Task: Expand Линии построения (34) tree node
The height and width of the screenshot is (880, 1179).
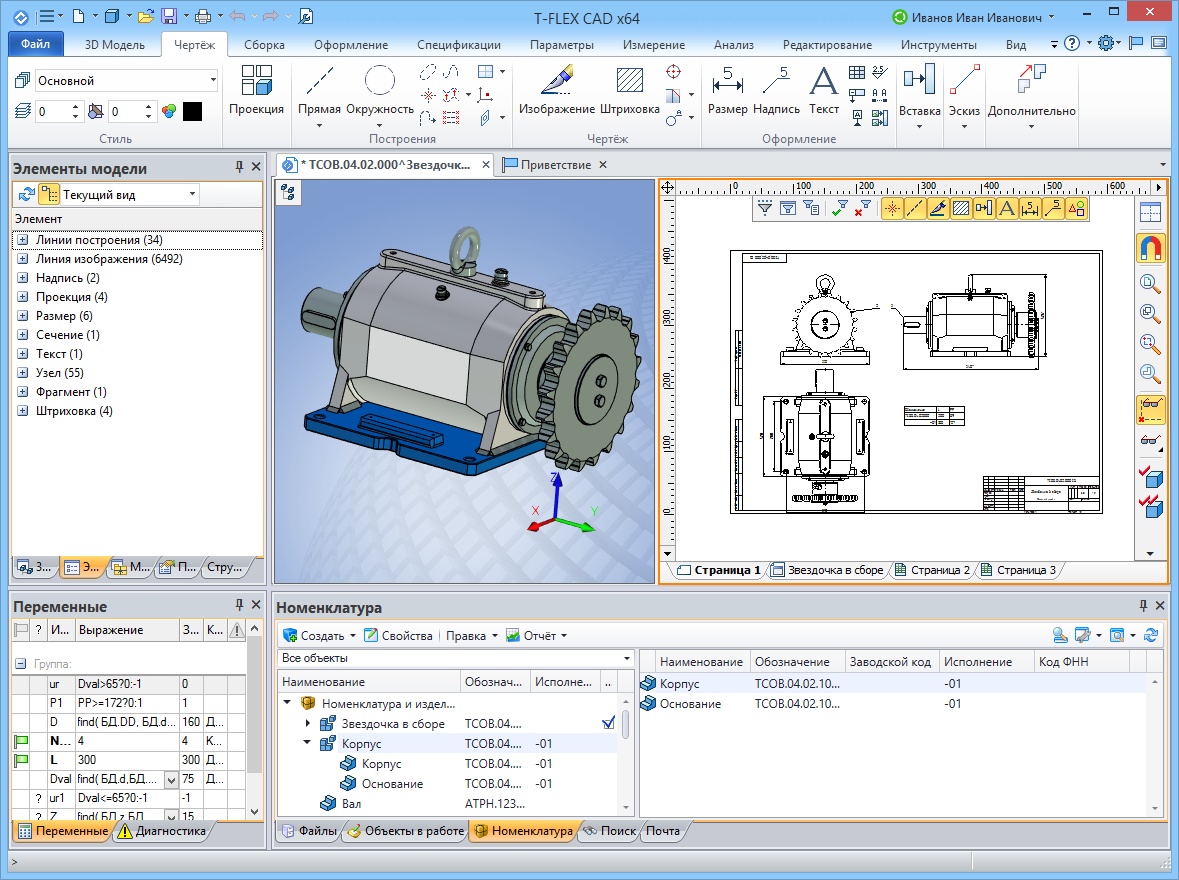Action: point(23,240)
